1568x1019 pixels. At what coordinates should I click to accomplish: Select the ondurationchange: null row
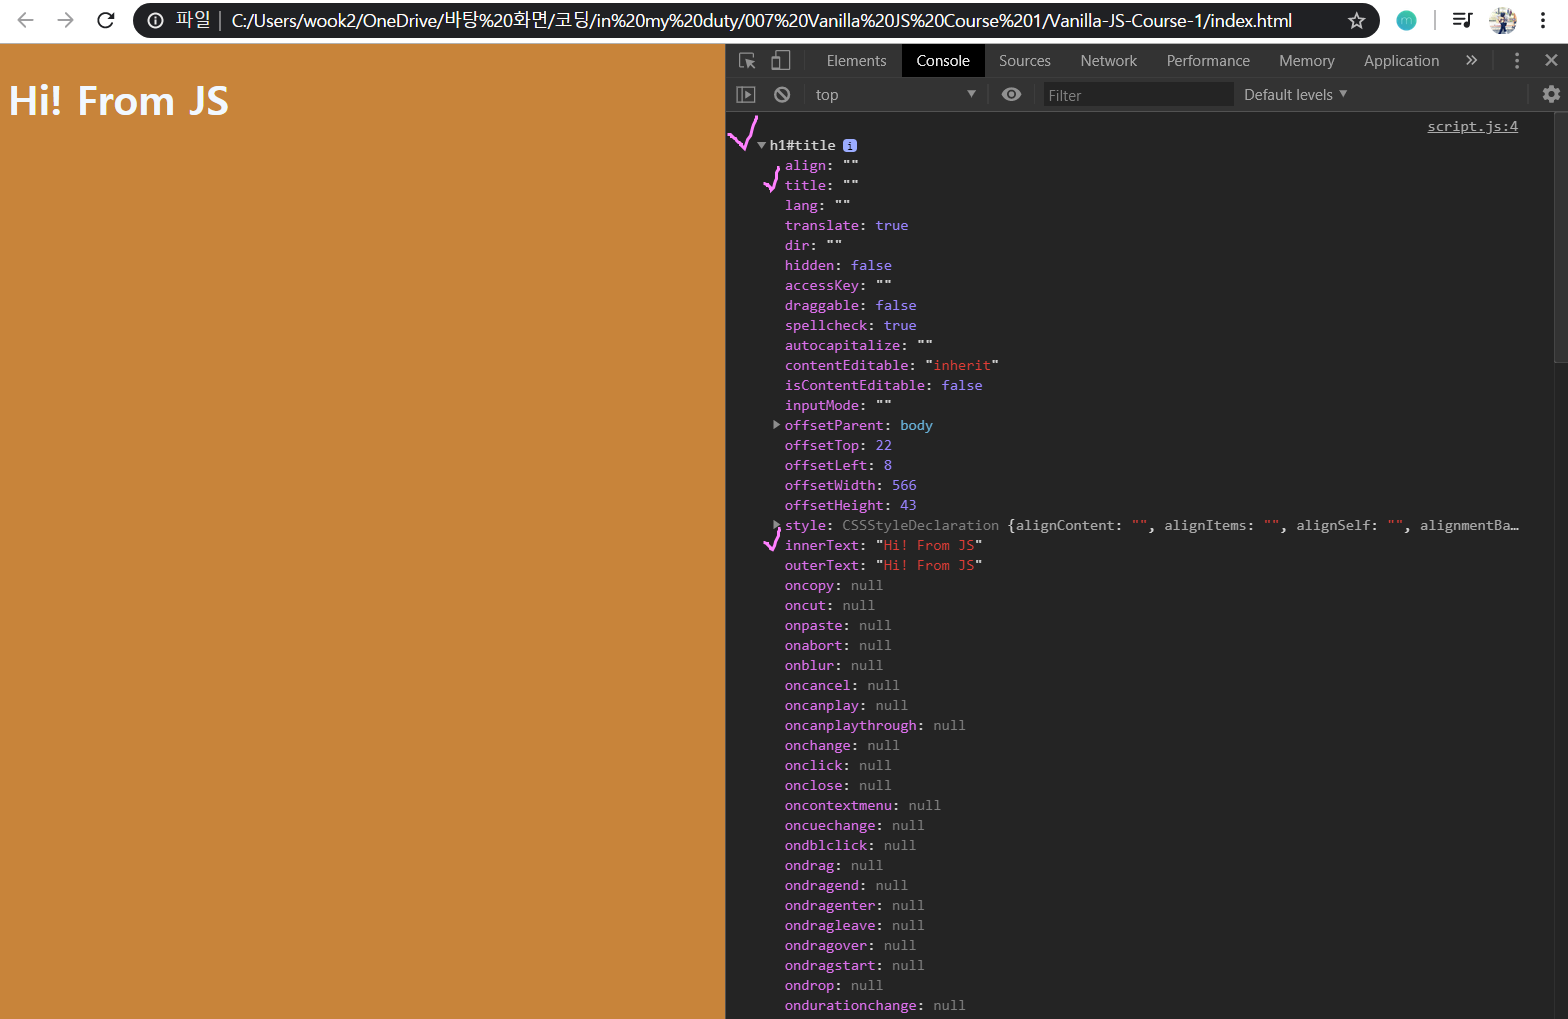pos(875,1005)
